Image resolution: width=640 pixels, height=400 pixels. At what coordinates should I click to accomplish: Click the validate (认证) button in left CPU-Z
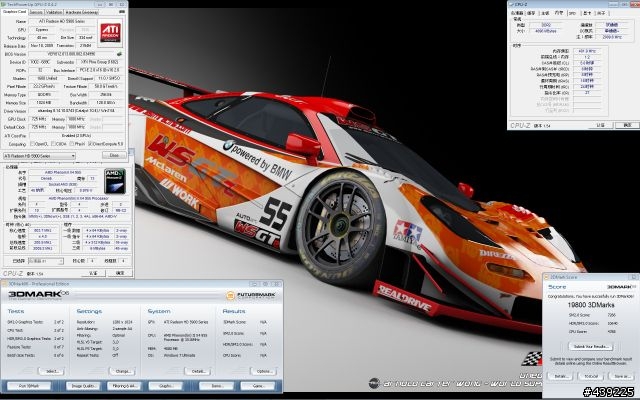[x=93, y=273]
